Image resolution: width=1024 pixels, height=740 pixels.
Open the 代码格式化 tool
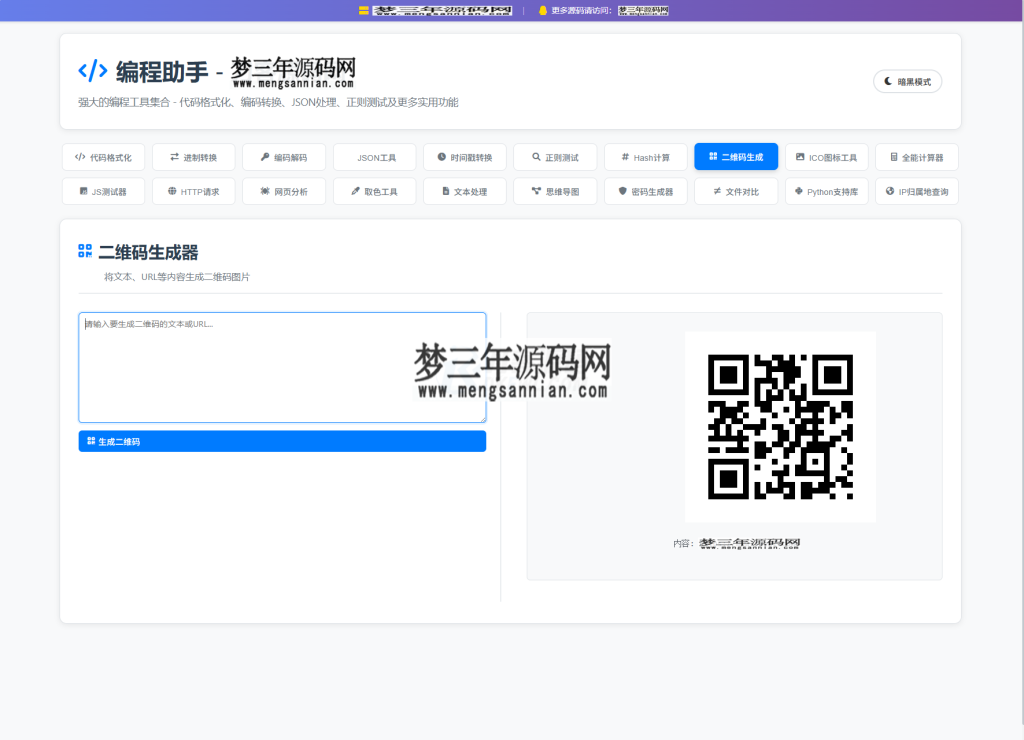click(x=103, y=156)
